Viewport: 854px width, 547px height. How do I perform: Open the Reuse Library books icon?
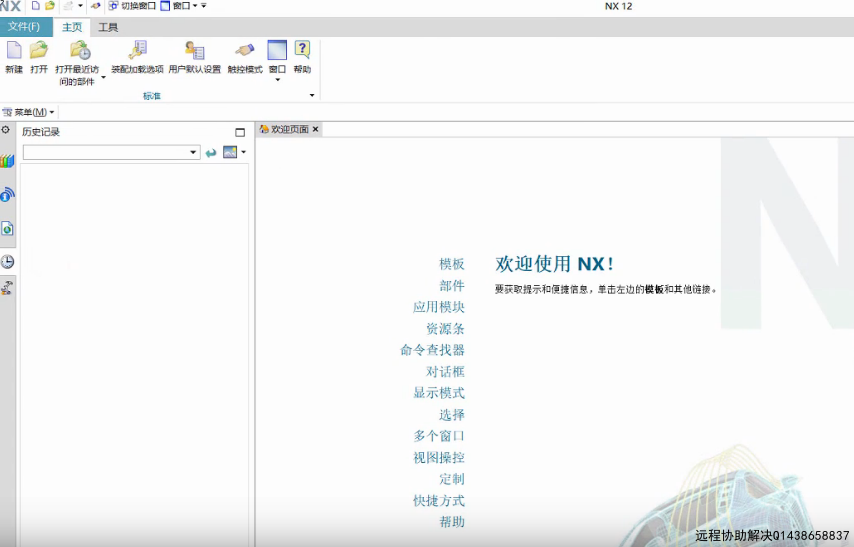coord(7,161)
